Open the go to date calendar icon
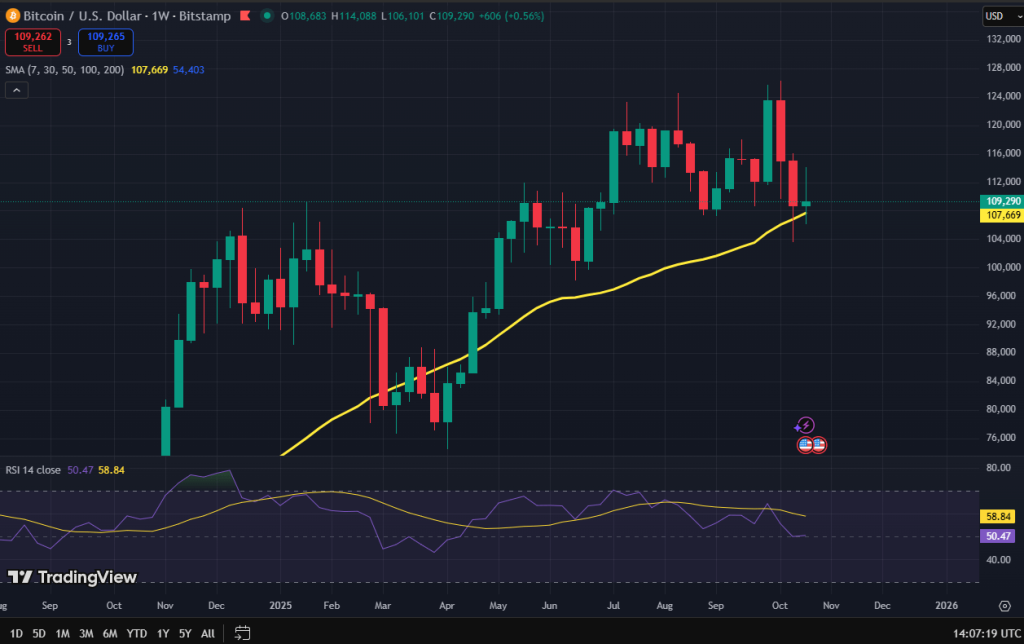This screenshot has height=644, width=1024. 242,633
